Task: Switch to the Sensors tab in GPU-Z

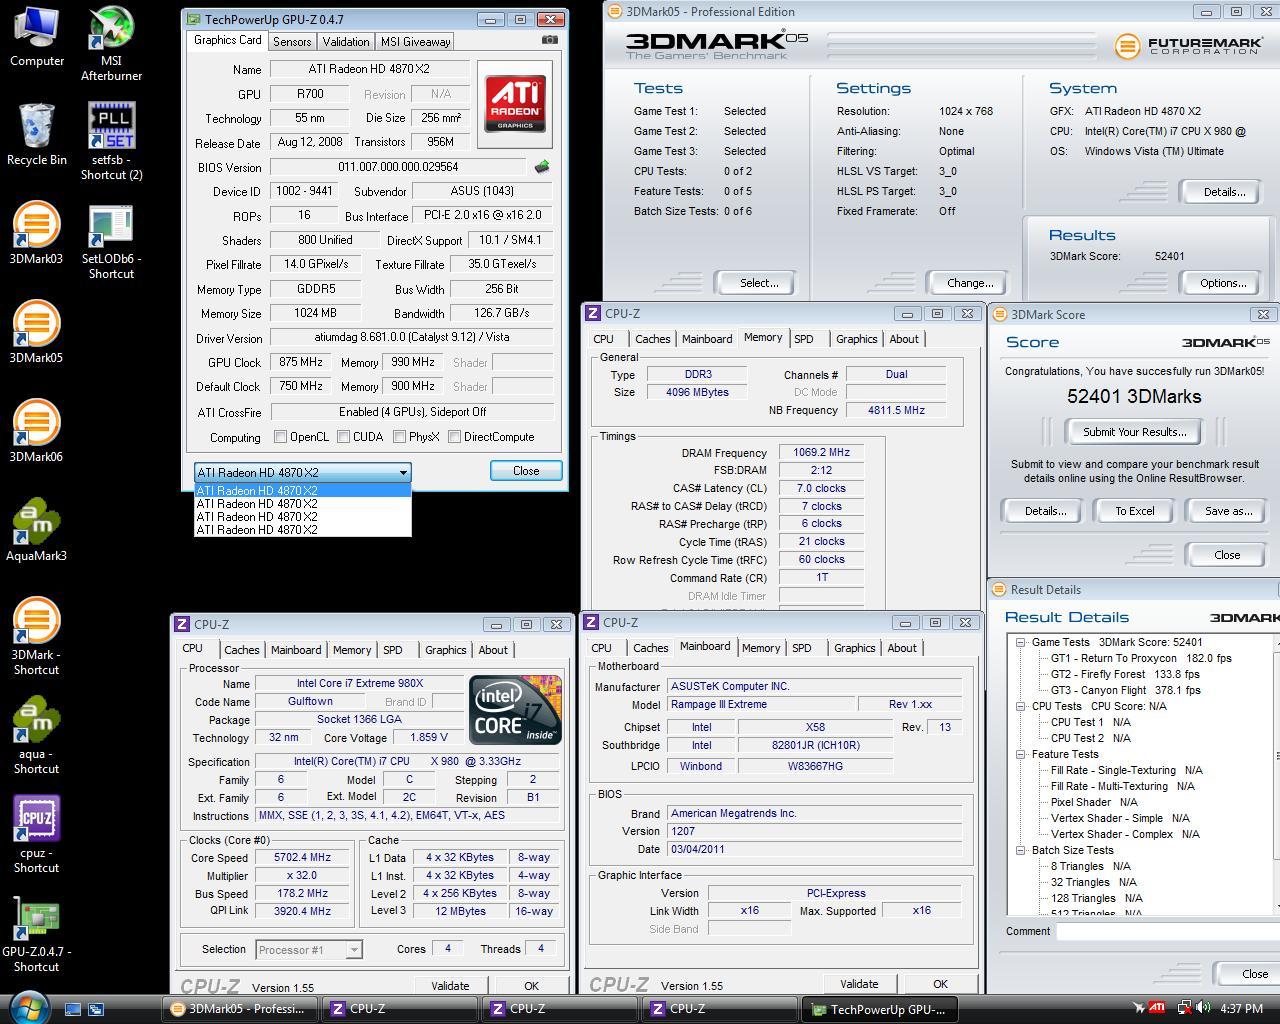Action: click(x=292, y=42)
